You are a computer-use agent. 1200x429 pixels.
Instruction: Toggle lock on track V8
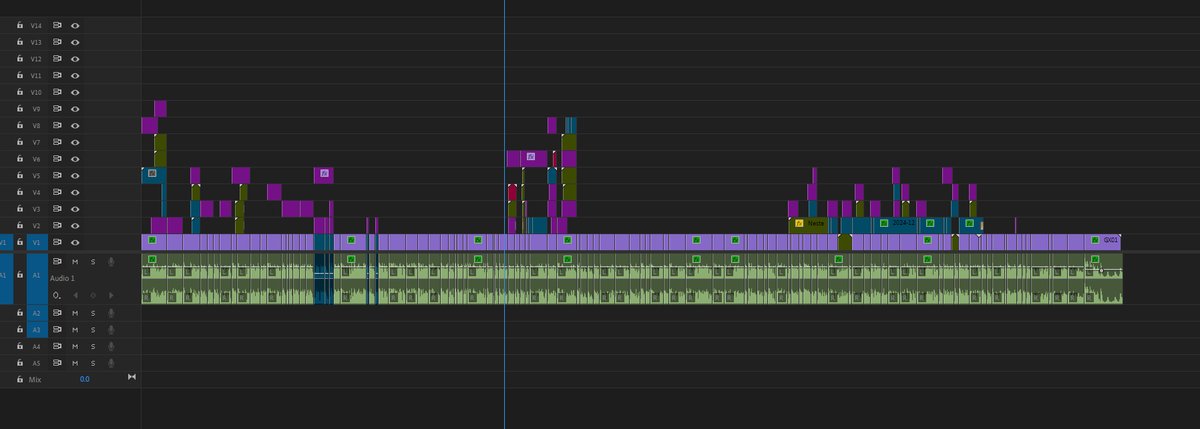(20, 125)
